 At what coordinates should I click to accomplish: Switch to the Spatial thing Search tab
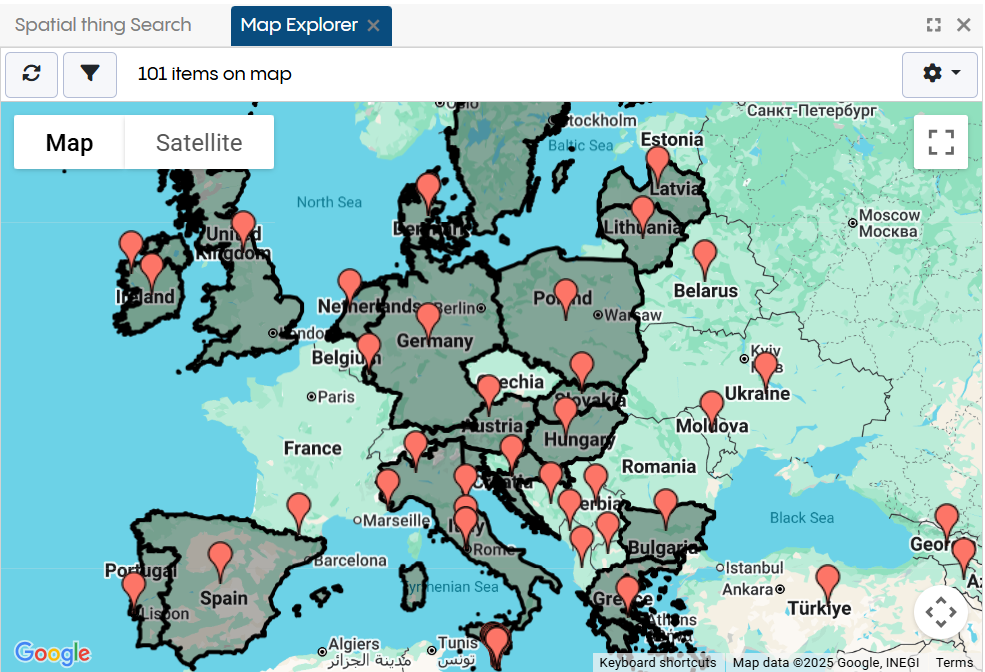[x=103, y=24]
